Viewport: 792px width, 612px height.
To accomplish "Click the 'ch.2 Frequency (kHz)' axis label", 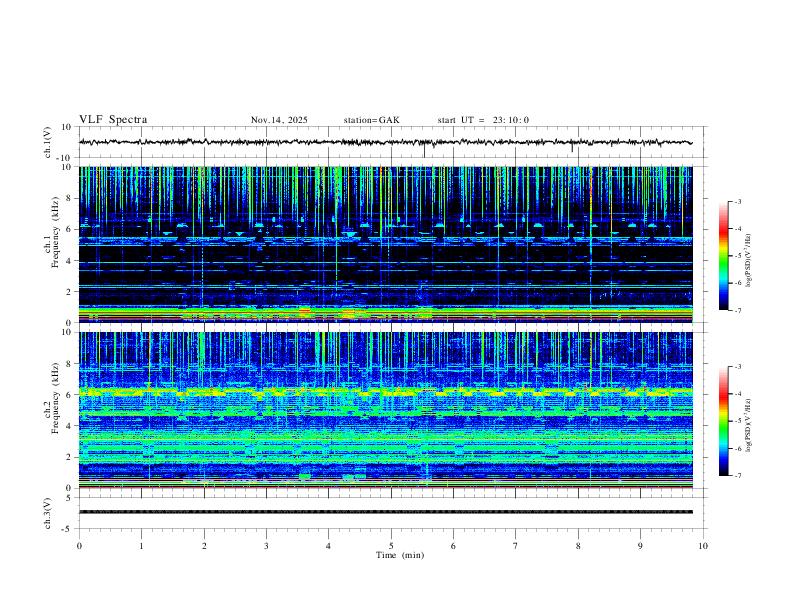I will pyautogui.click(x=51, y=398).
